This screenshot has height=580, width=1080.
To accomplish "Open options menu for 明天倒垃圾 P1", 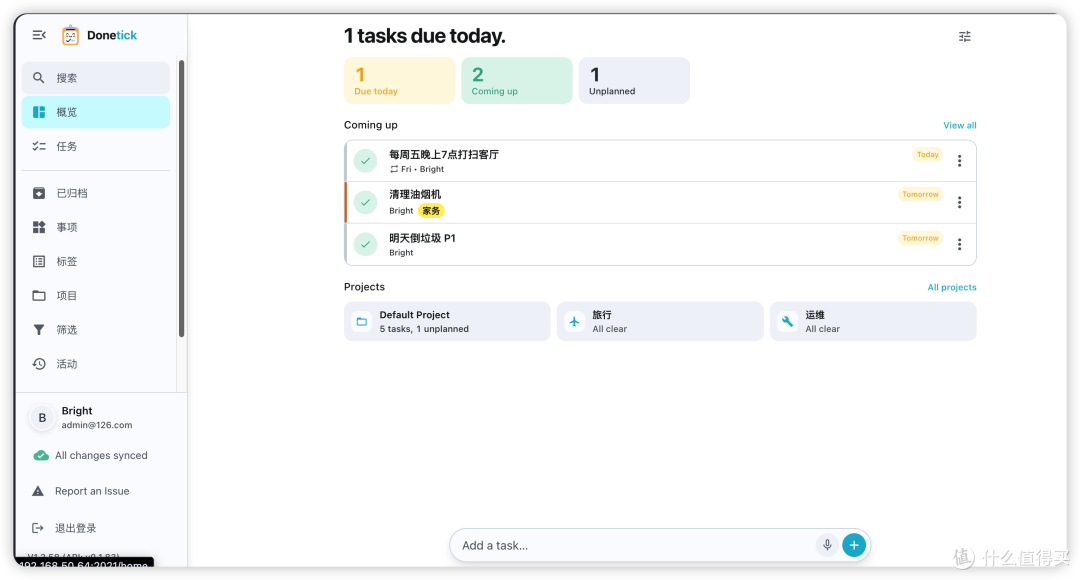I will [959, 245].
